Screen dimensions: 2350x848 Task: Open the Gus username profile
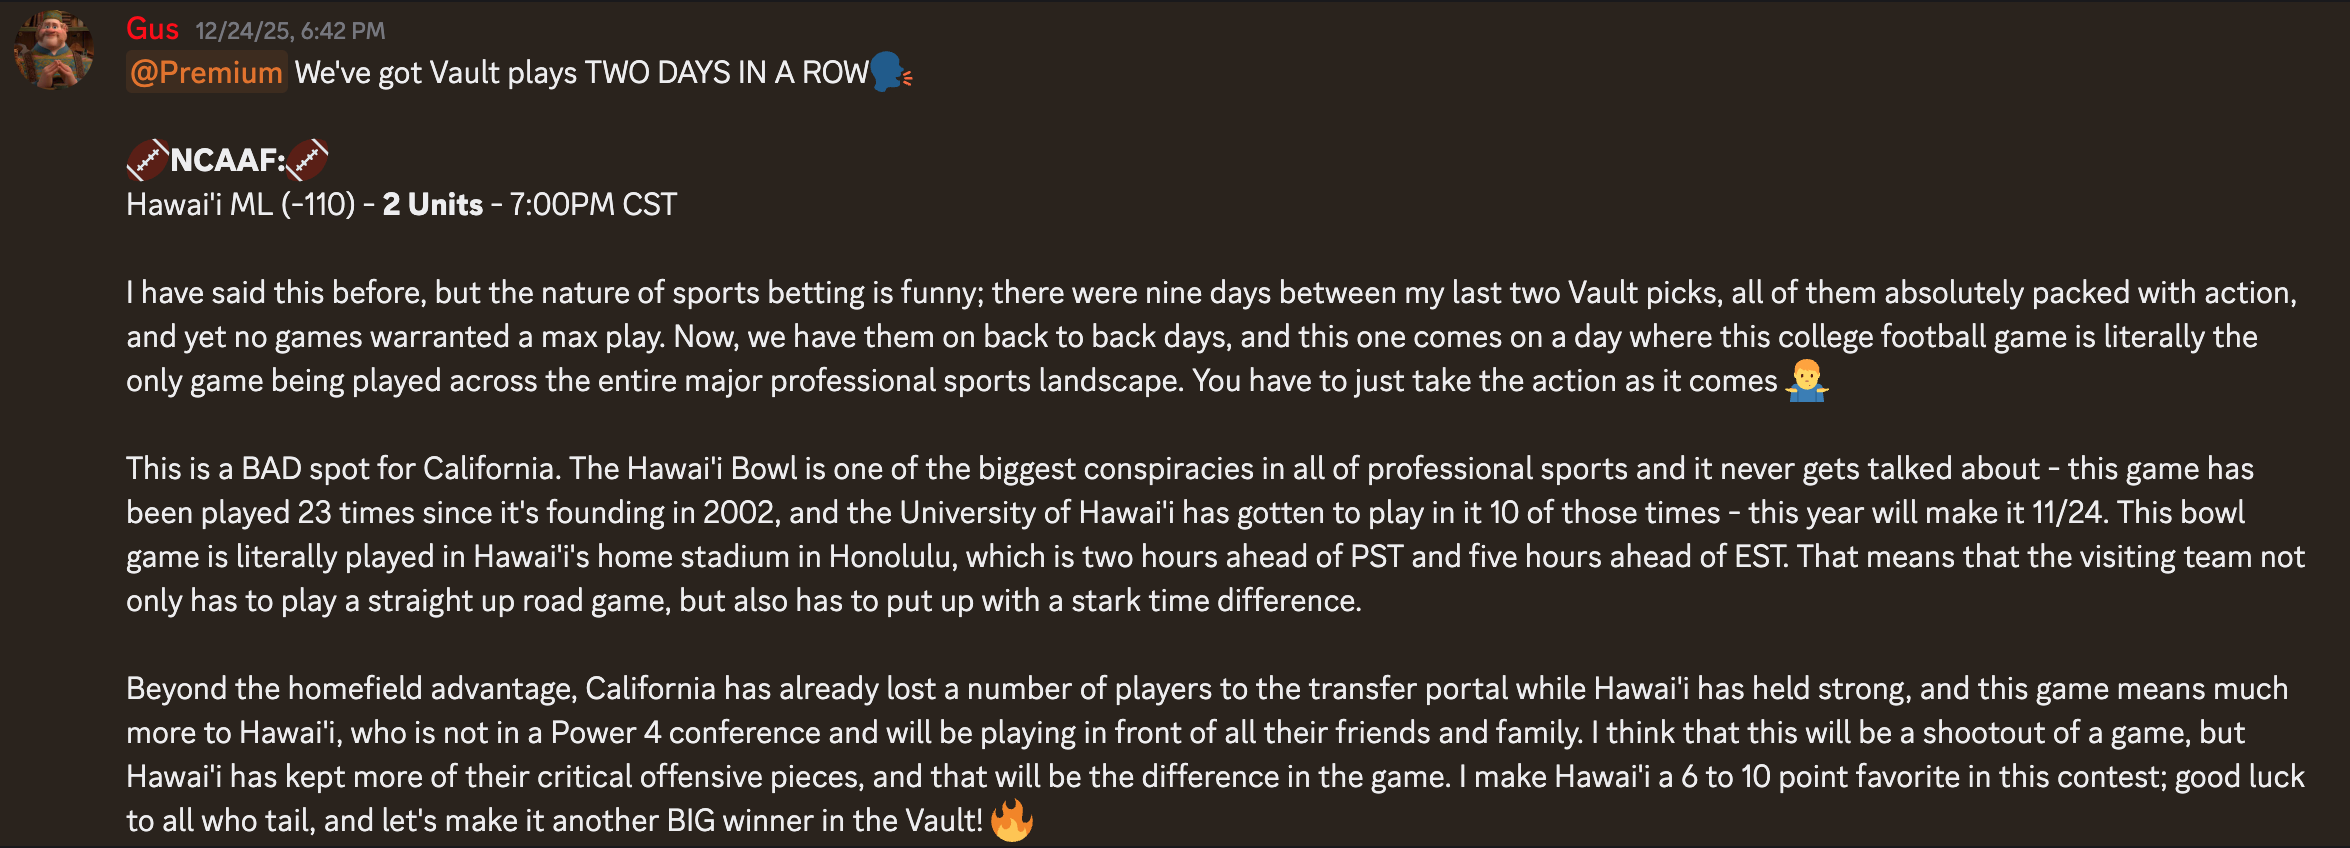tap(152, 29)
